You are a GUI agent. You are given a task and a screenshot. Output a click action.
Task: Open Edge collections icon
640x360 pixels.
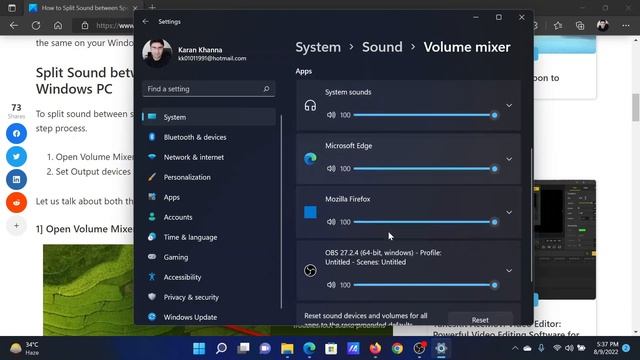click(580, 26)
